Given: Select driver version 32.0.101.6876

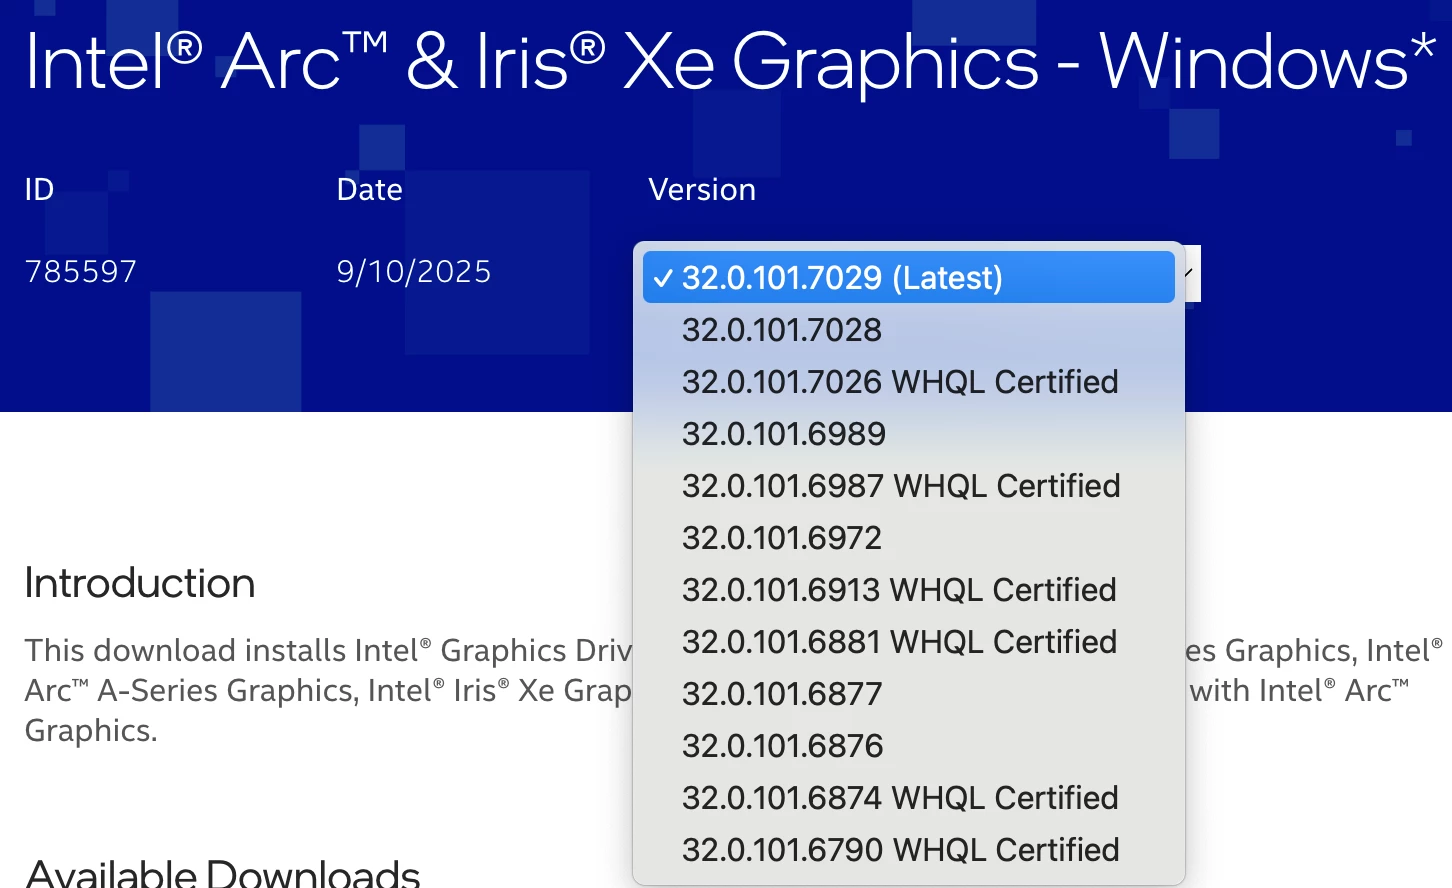Looking at the screenshot, I should pos(908,745).
